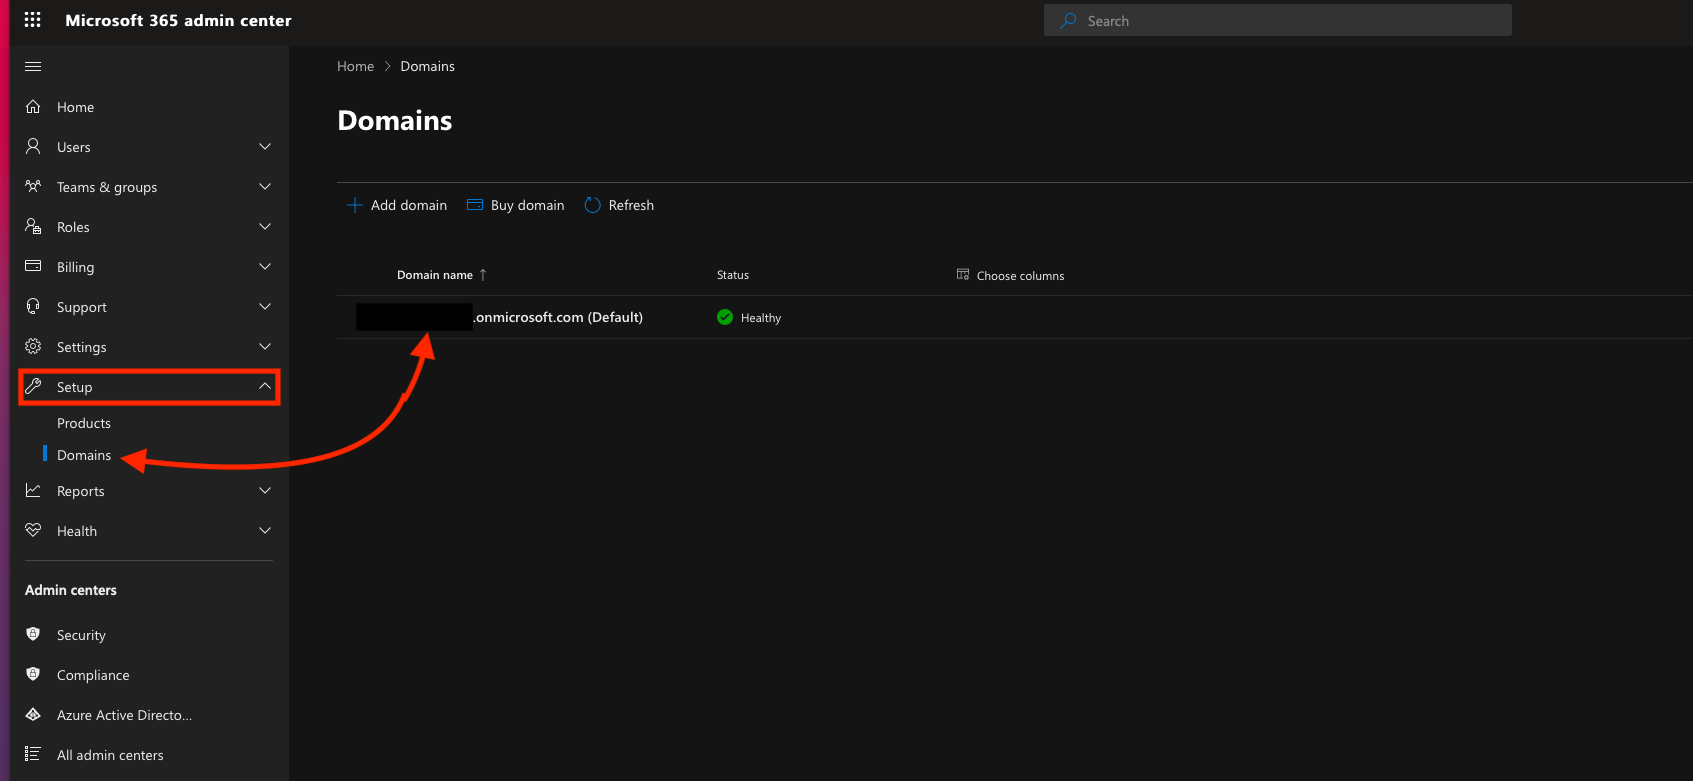
Task: Click the Azure Active Directory icon
Action: [x=33, y=714]
